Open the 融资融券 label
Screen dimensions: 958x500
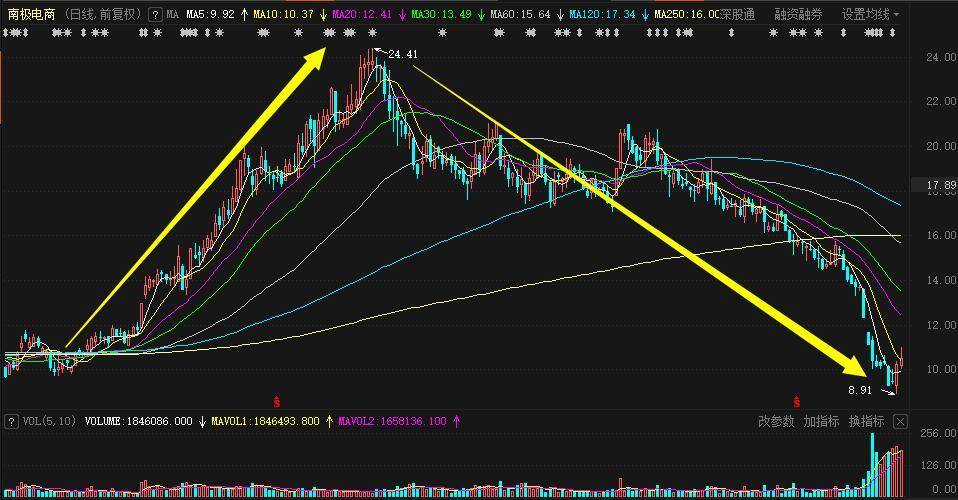coord(797,14)
